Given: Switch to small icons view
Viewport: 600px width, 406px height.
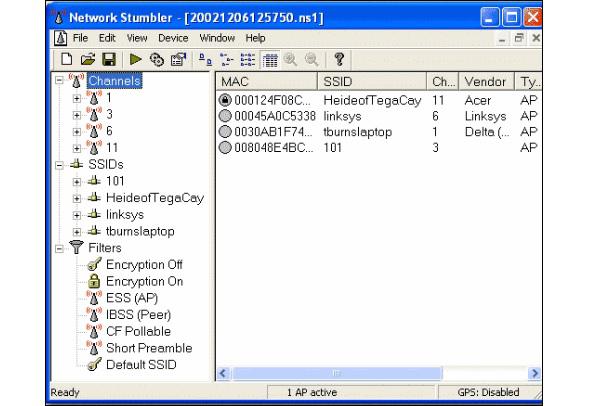Looking at the screenshot, I should click(227, 60).
